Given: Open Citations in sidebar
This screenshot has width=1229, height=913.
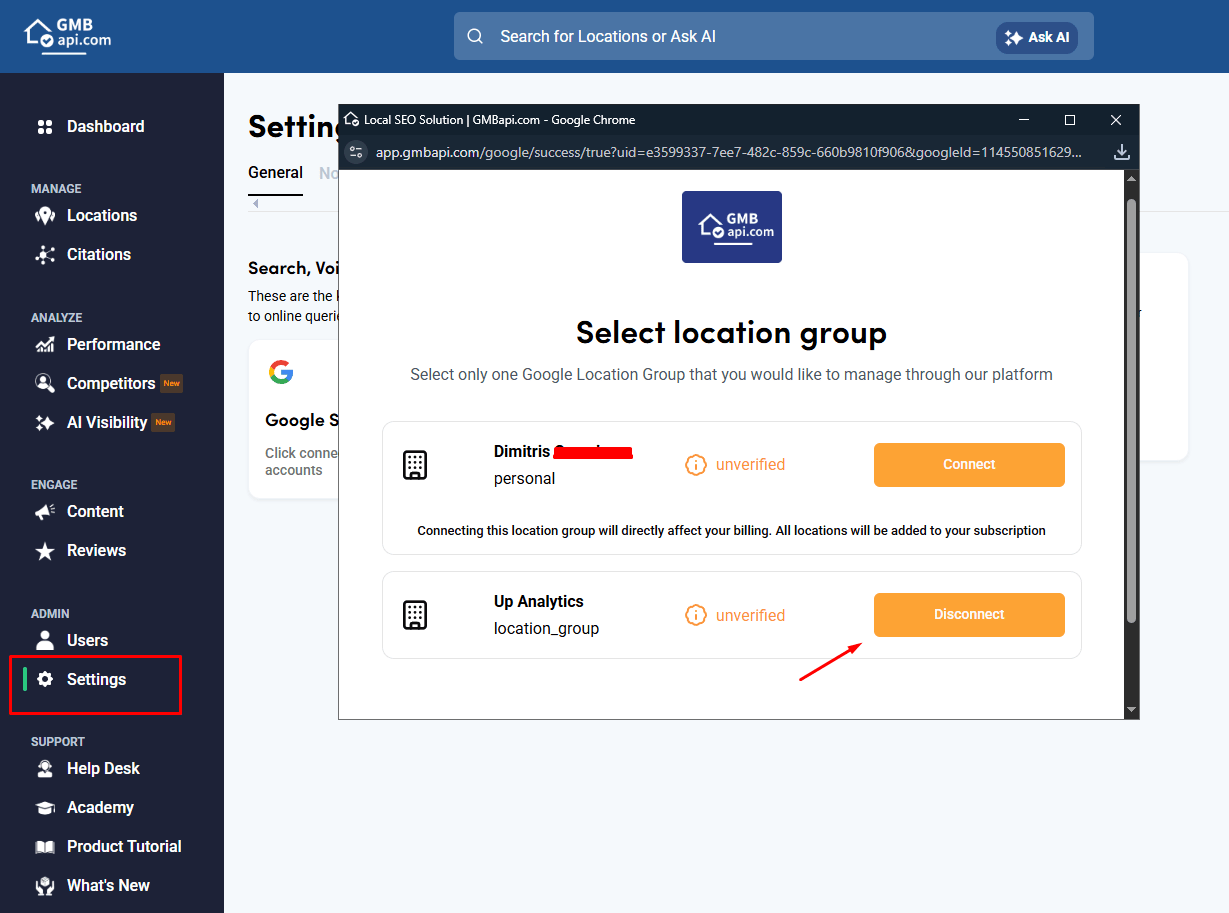Looking at the screenshot, I should 99,255.
